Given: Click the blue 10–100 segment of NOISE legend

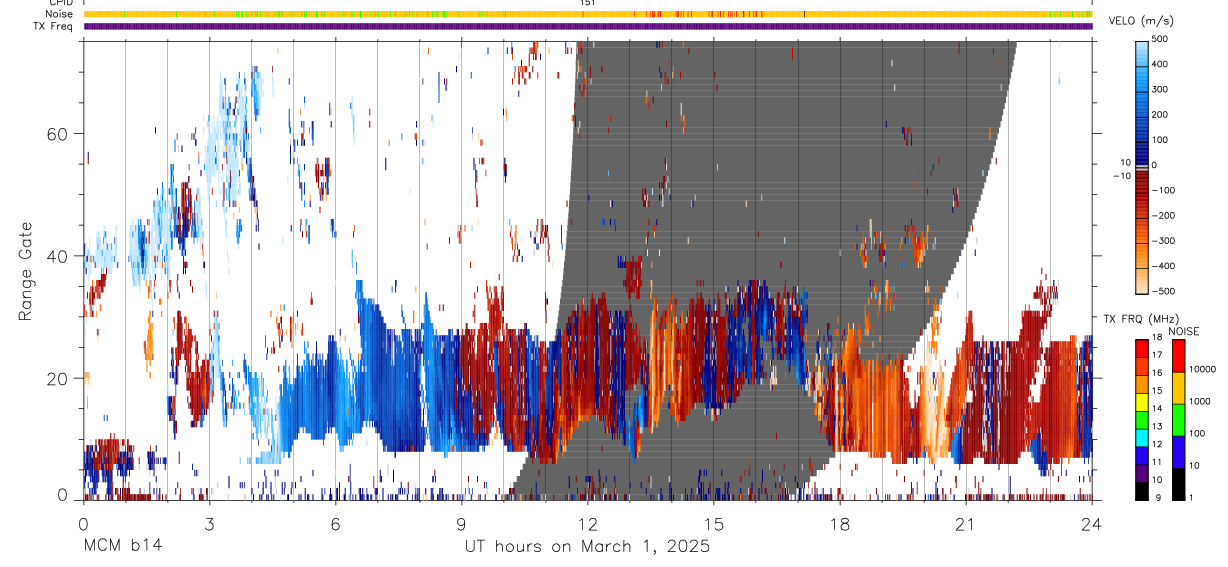Looking at the screenshot, I should point(1179,451).
